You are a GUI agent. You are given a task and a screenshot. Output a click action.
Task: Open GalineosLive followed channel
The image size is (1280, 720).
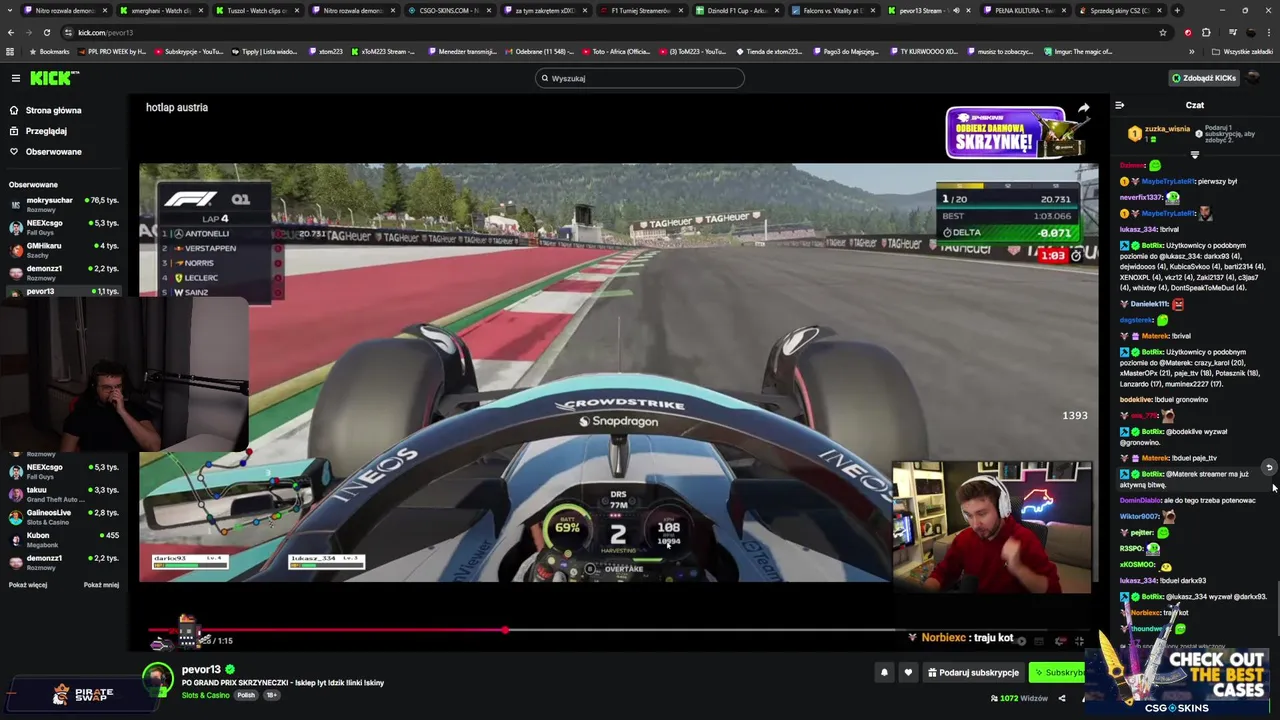[x=64, y=516]
